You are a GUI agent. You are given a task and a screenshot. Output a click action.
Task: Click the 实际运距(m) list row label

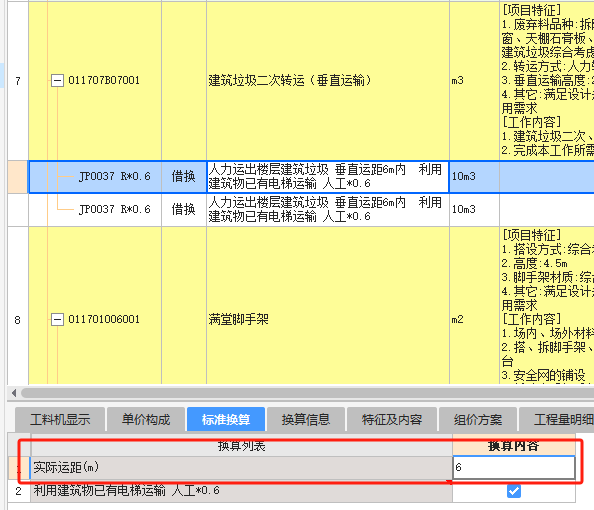(241, 468)
